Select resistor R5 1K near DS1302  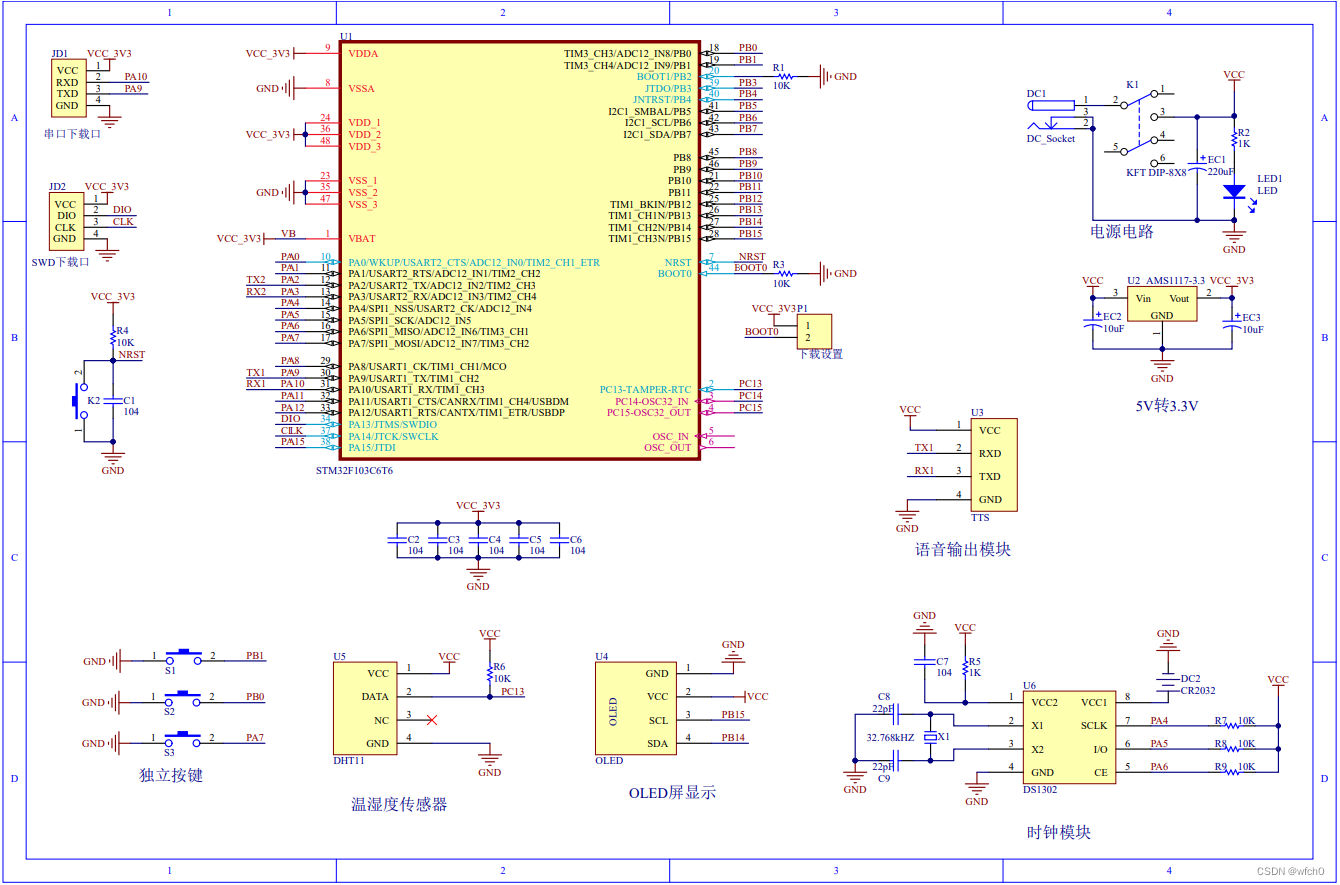pos(964,667)
